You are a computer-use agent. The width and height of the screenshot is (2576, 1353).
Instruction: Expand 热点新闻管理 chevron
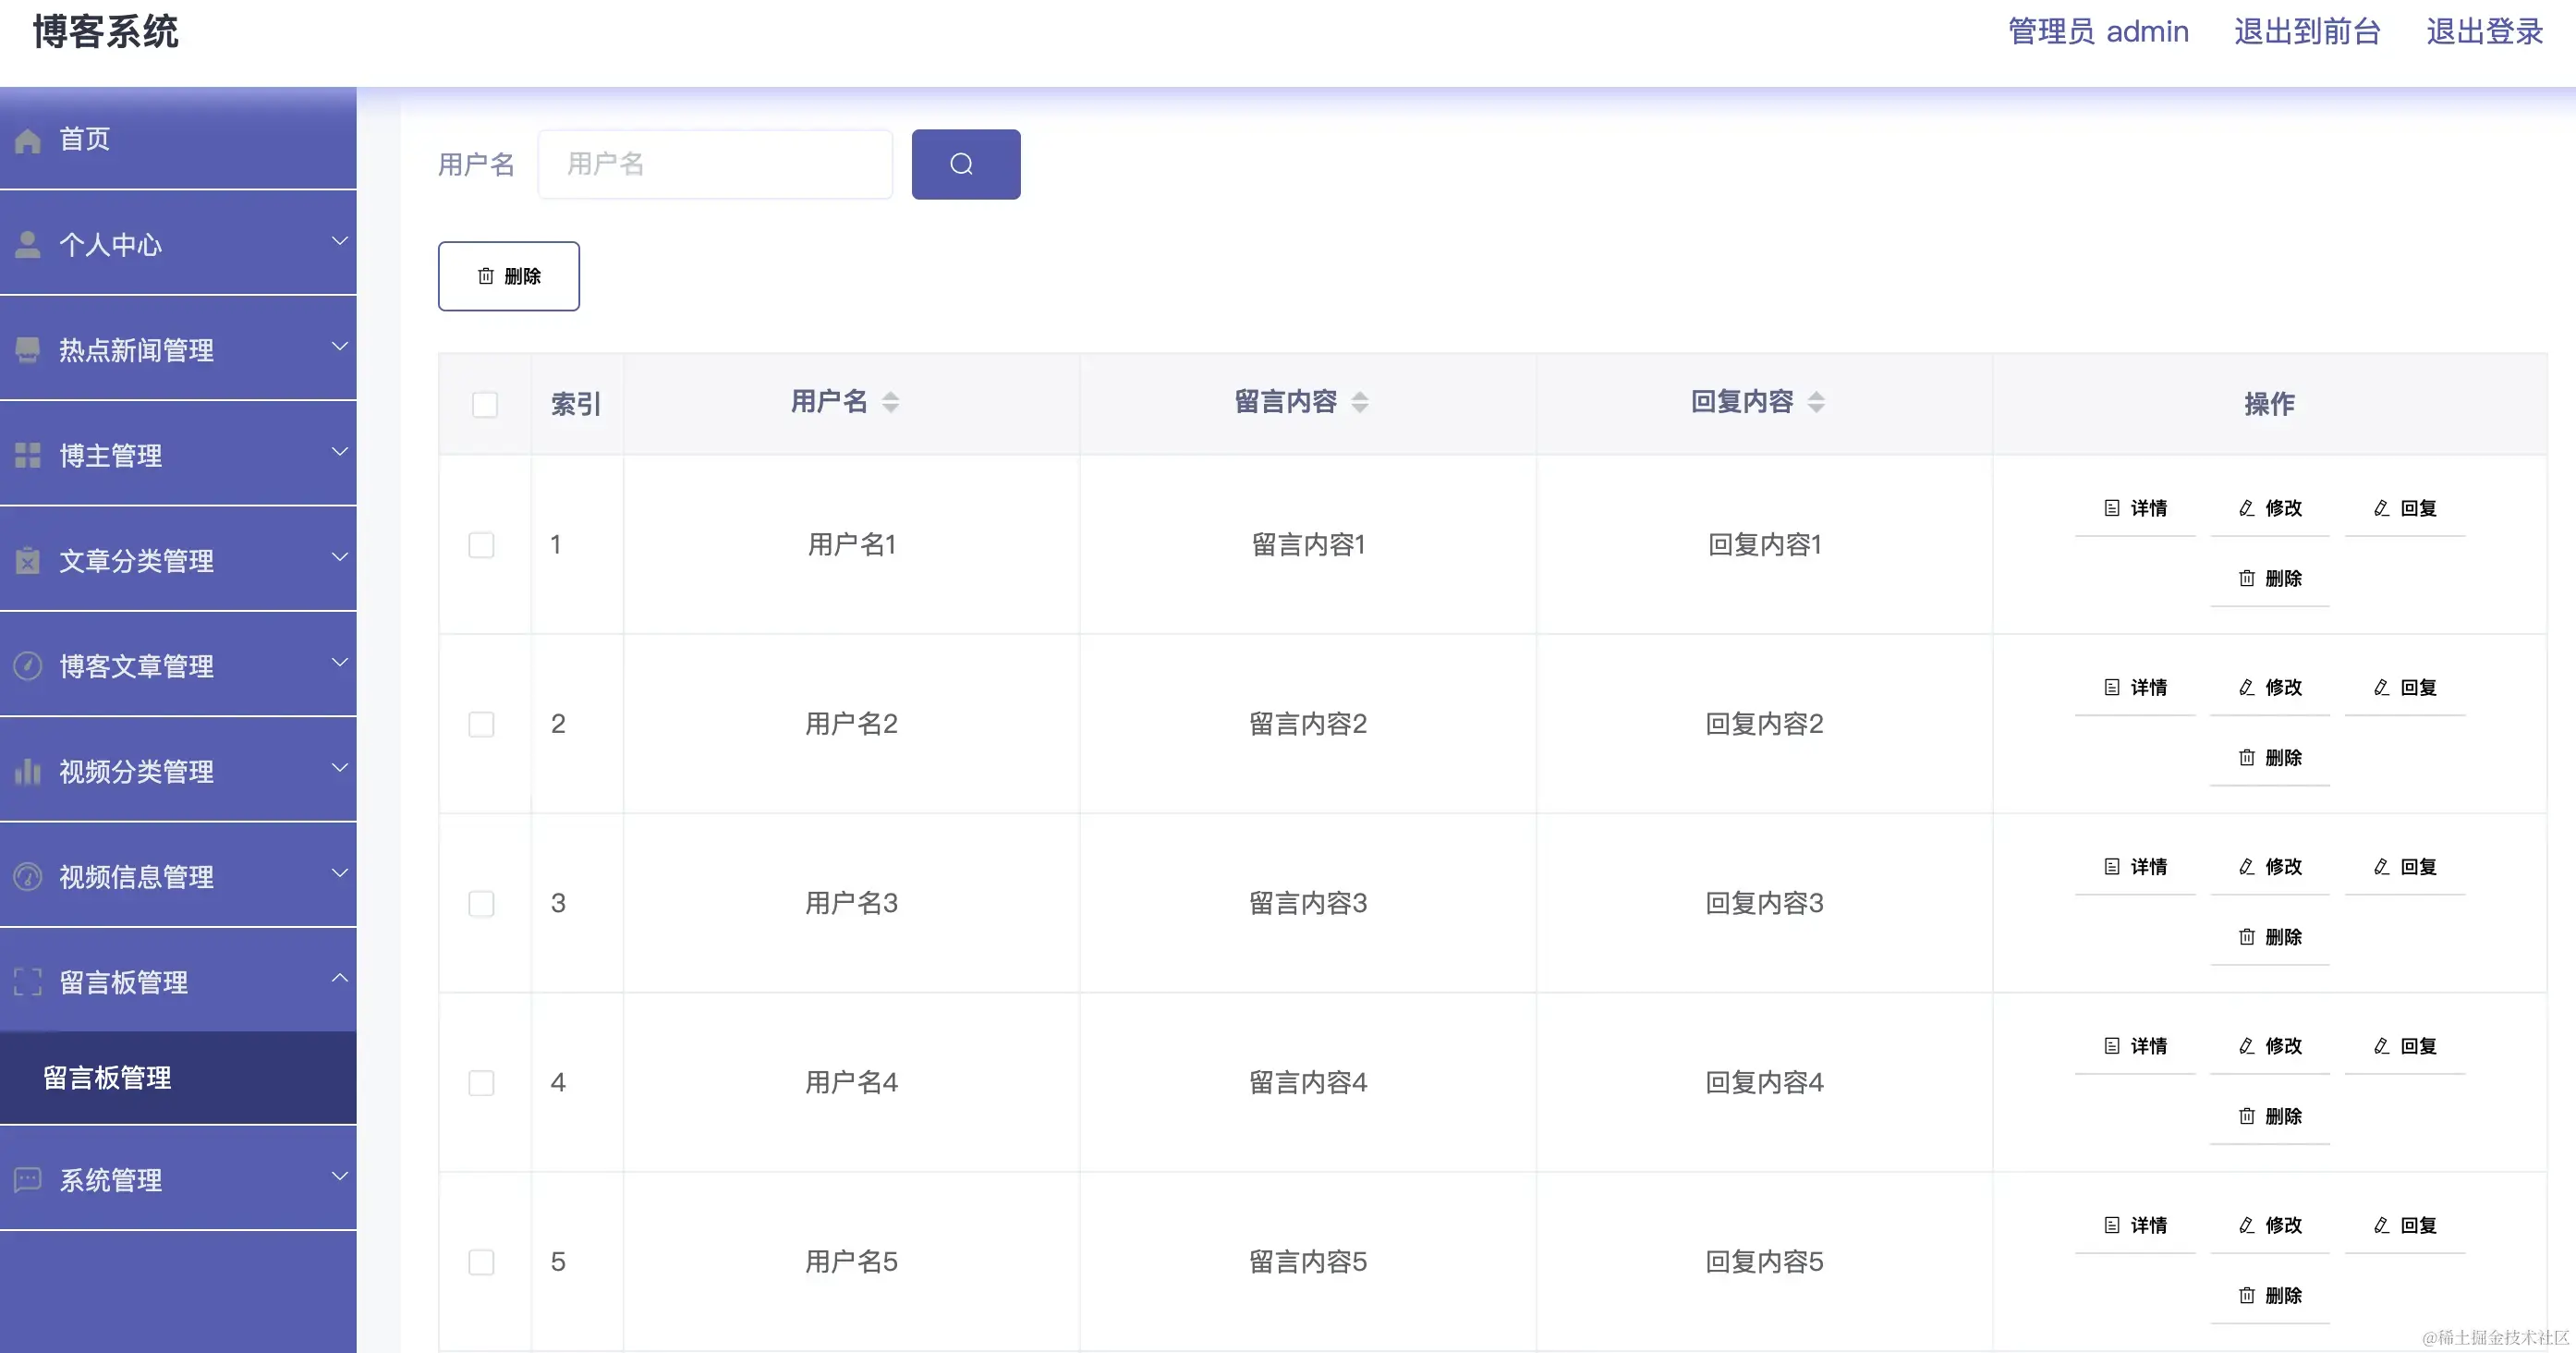pyautogui.click(x=340, y=346)
